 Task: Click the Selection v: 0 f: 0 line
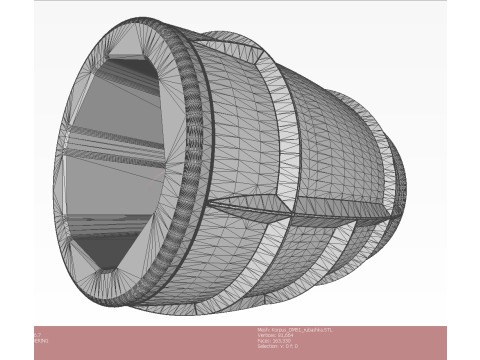(278, 346)
